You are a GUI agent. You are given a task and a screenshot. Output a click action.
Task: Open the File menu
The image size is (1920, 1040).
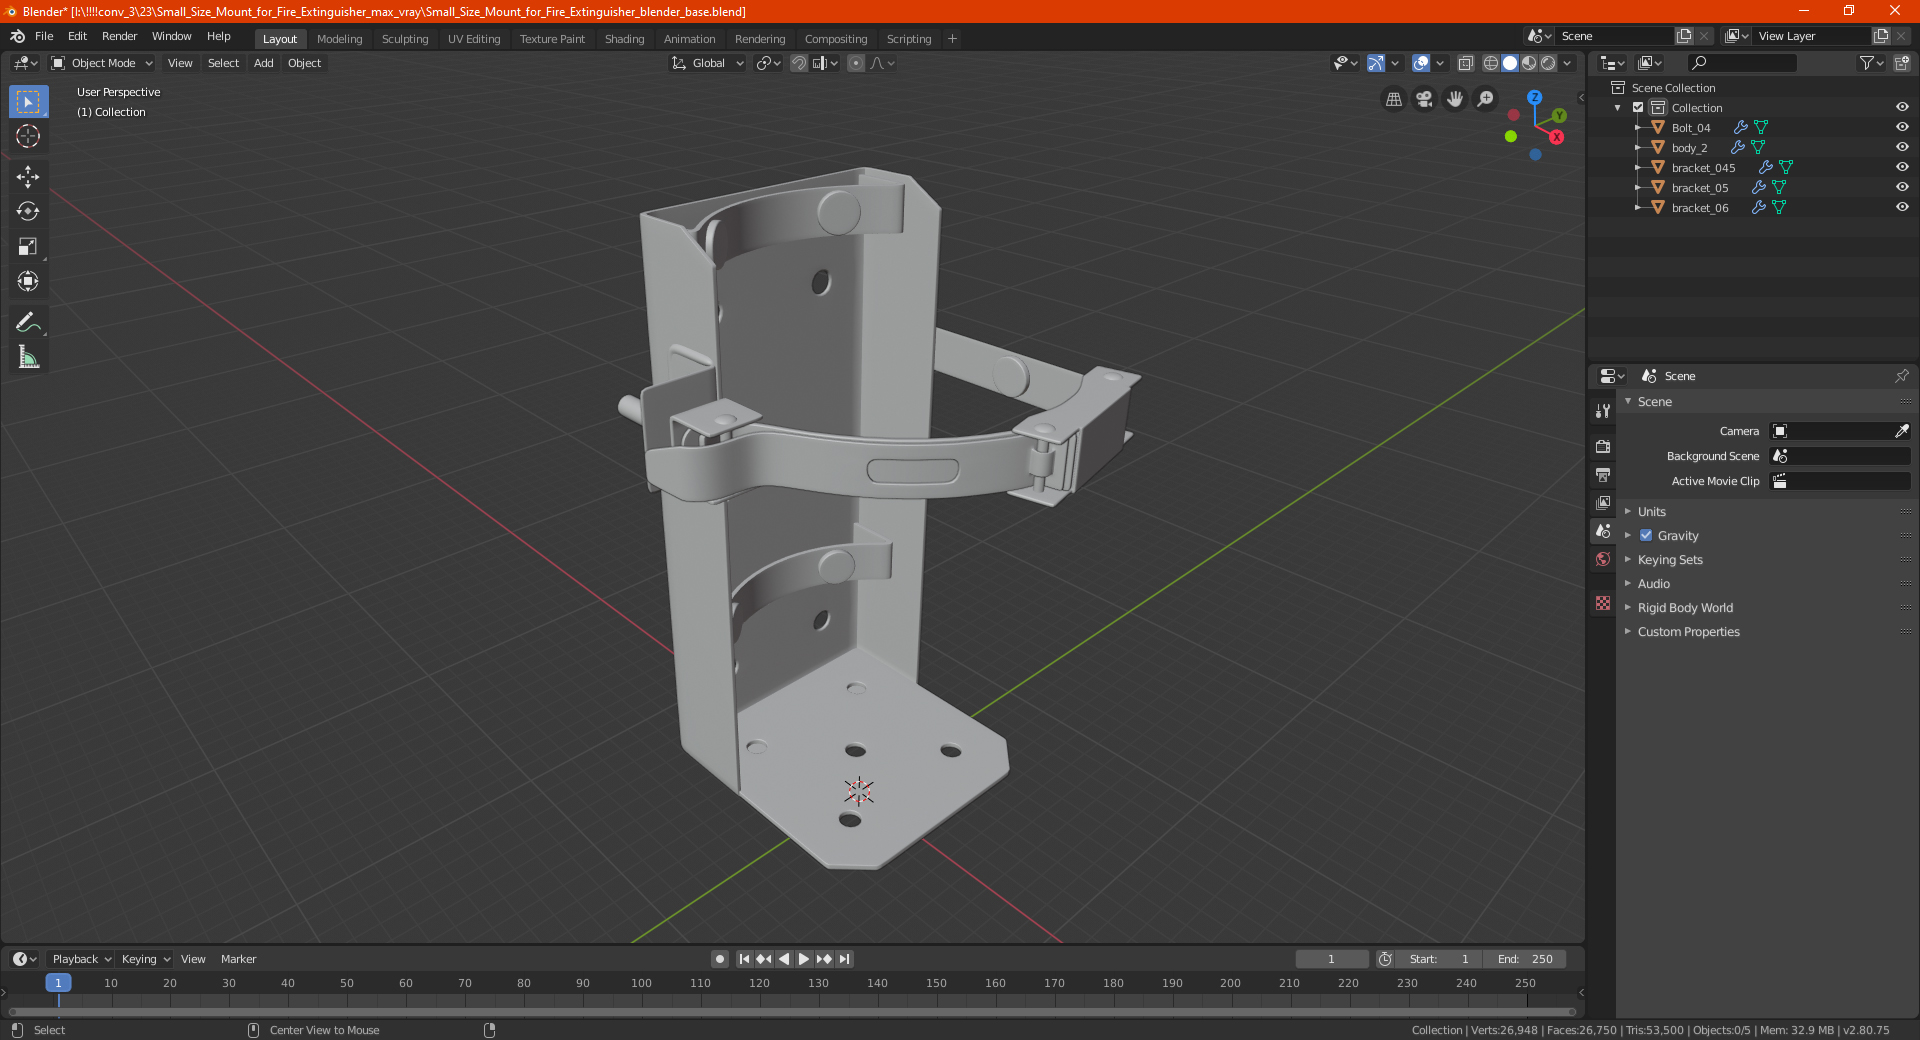(44, 36)
